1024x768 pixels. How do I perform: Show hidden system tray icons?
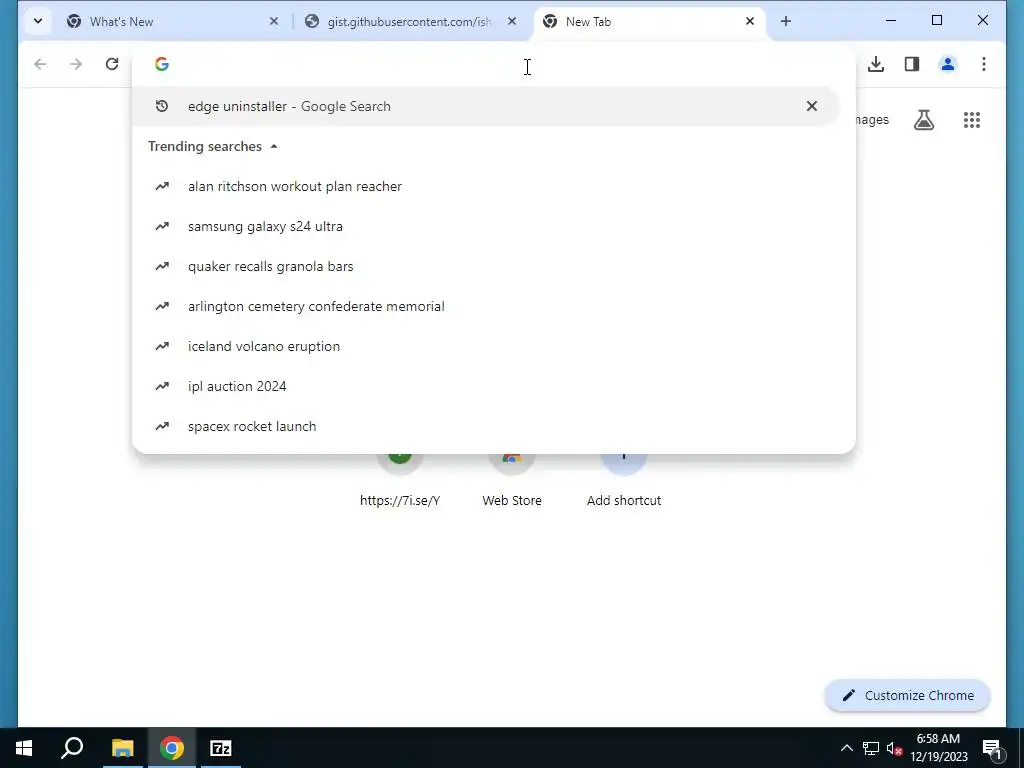tap(846, 748)
